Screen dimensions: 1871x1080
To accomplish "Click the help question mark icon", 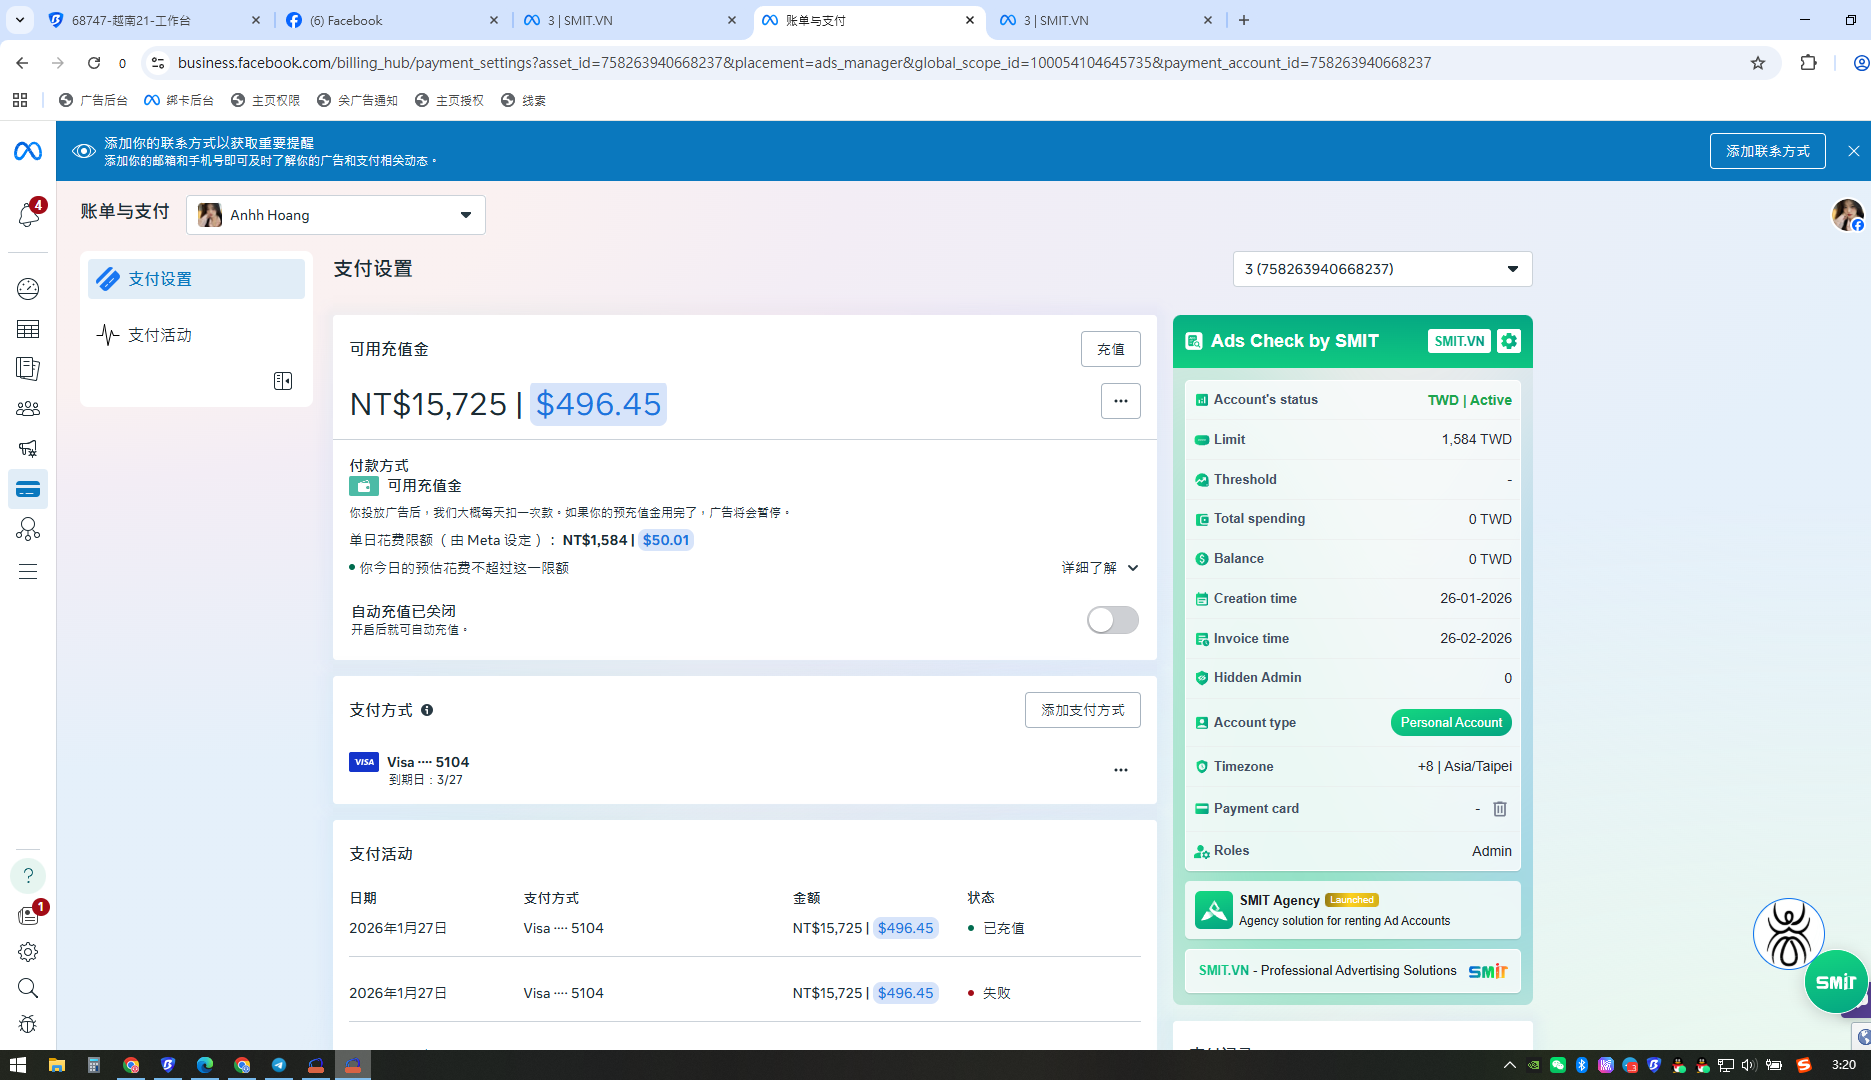I will 28,876.
